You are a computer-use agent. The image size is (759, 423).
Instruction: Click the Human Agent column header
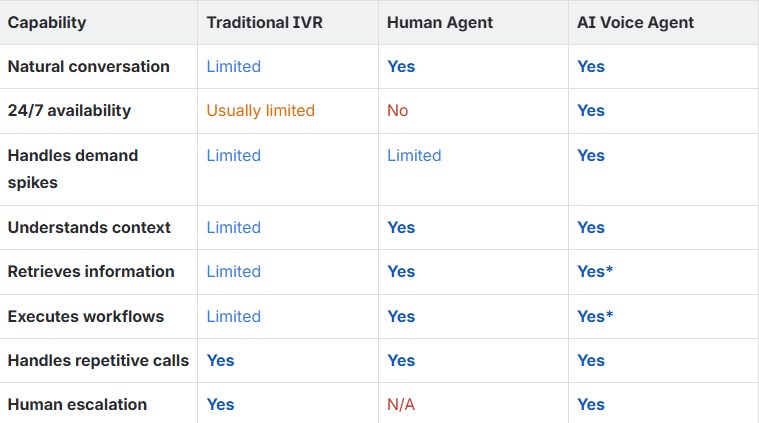[x=440, y=22]
